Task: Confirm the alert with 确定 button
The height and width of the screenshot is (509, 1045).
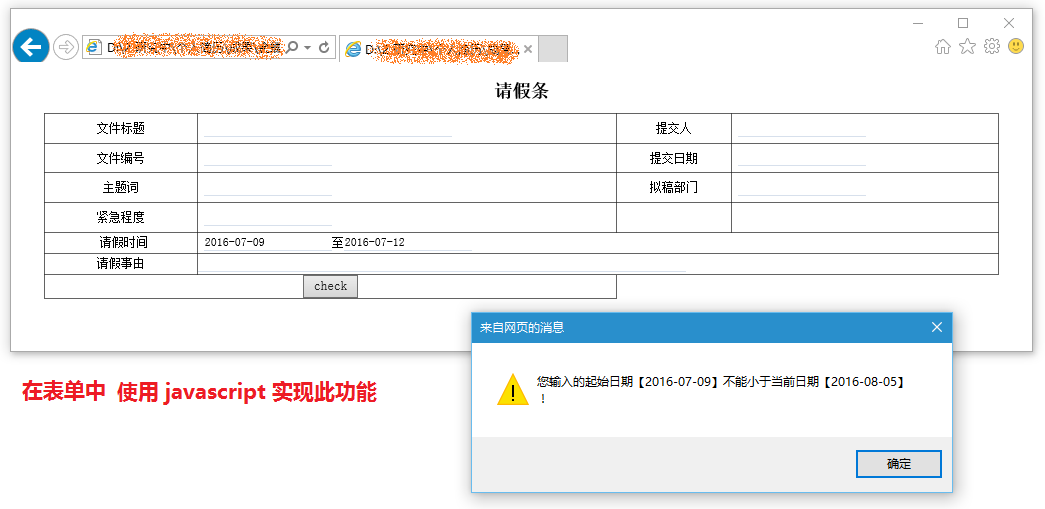Action: [x=898, y=464]
